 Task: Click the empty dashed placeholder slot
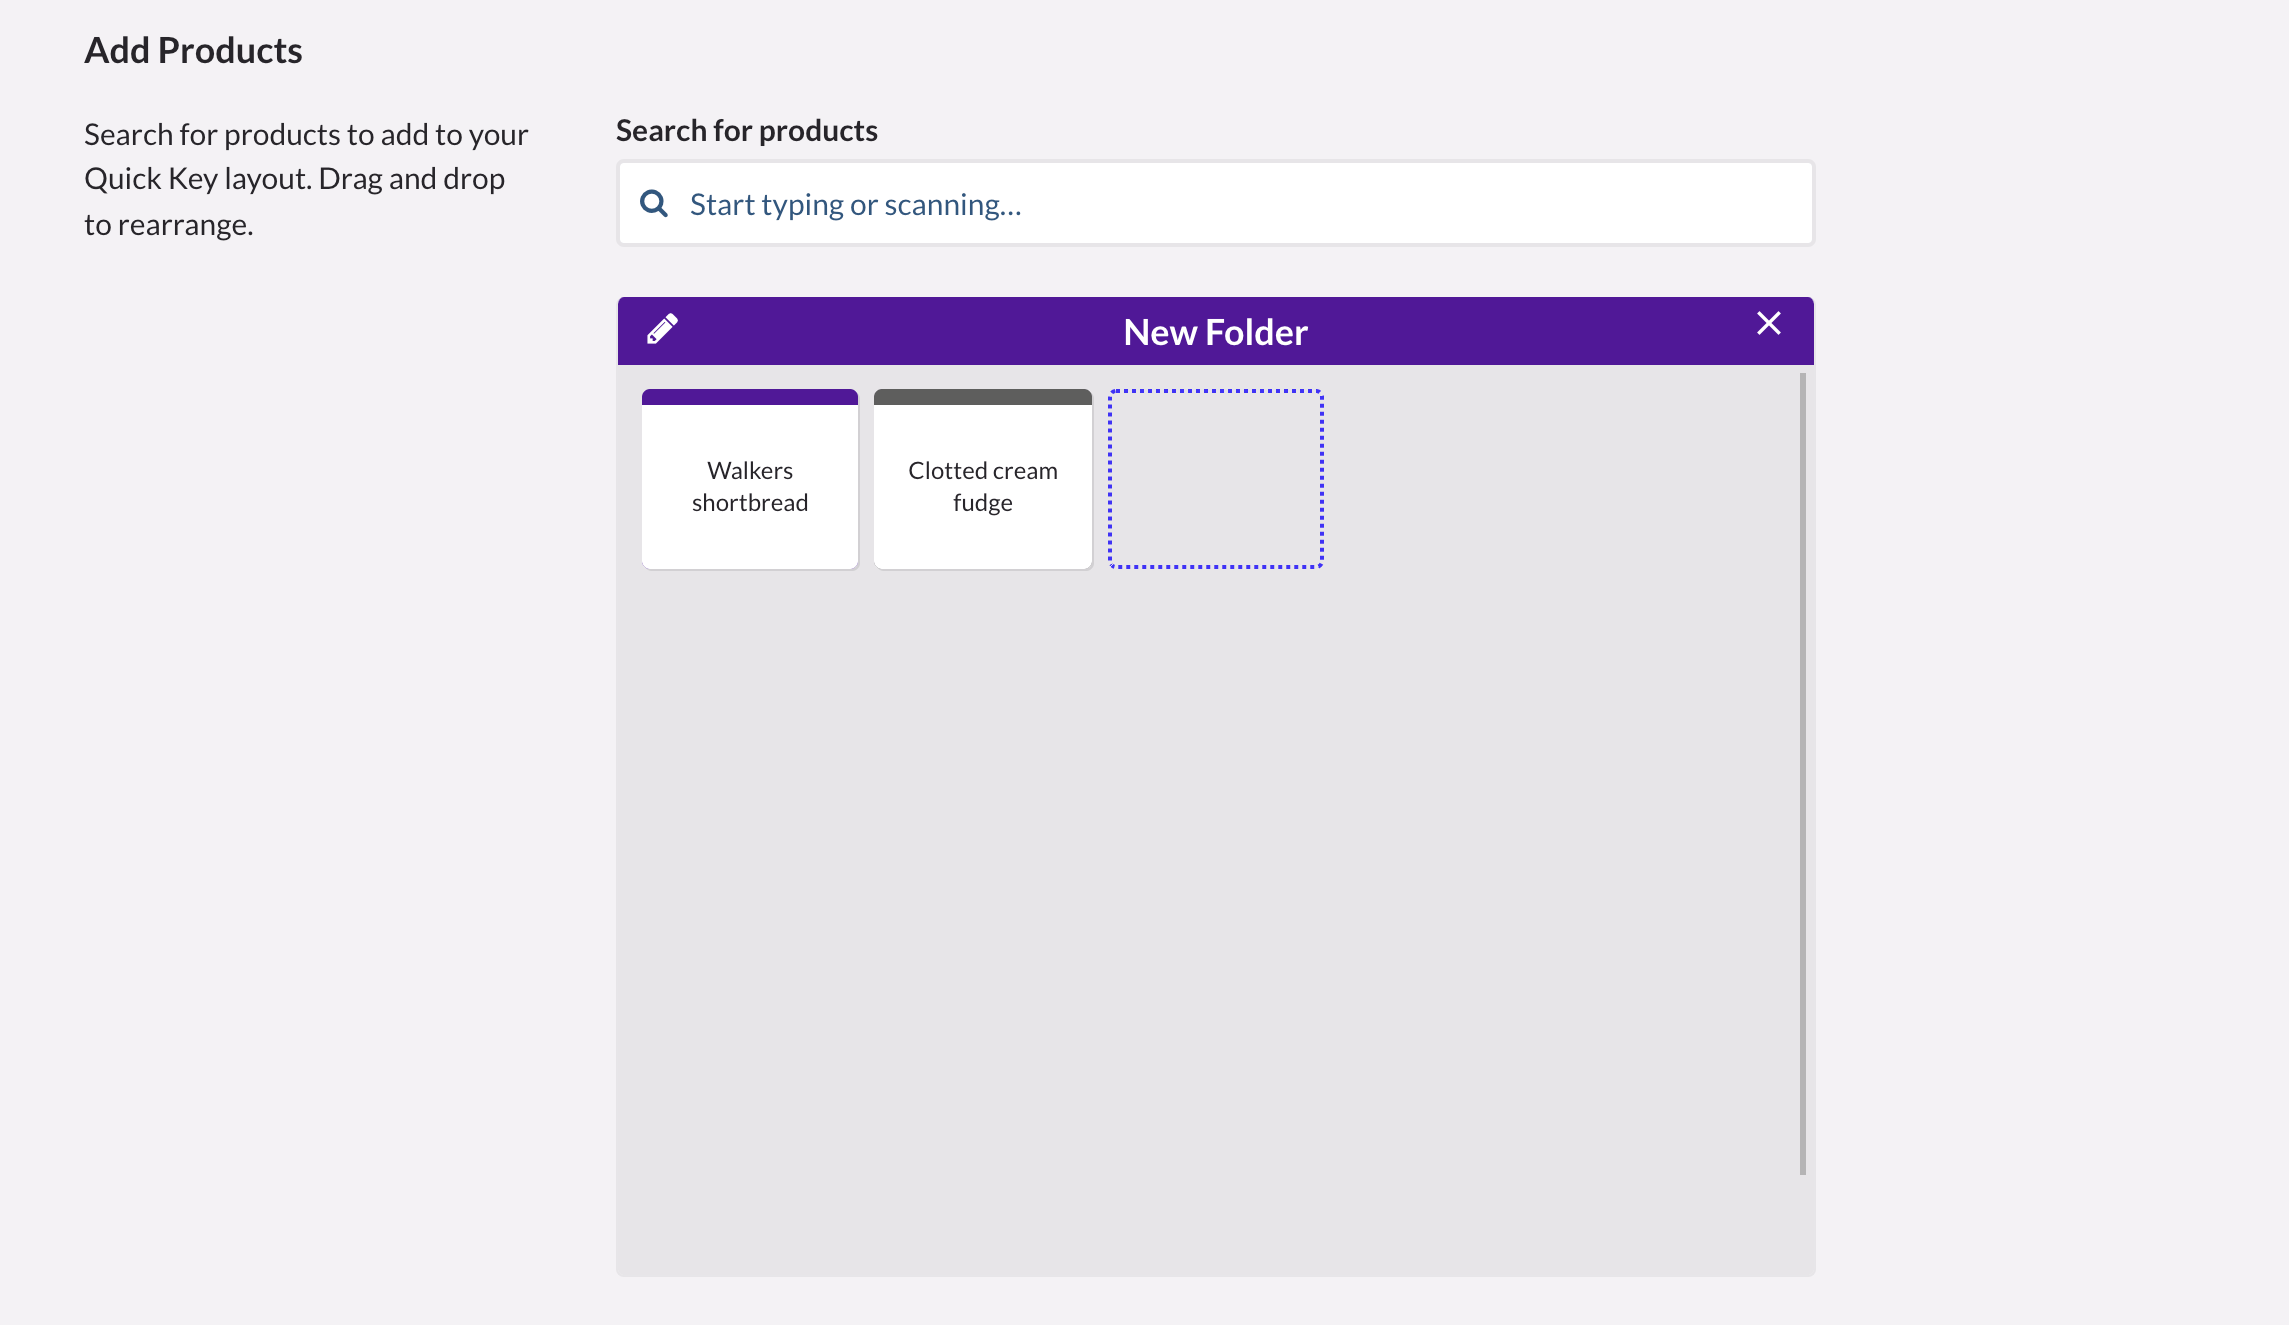1215,479
